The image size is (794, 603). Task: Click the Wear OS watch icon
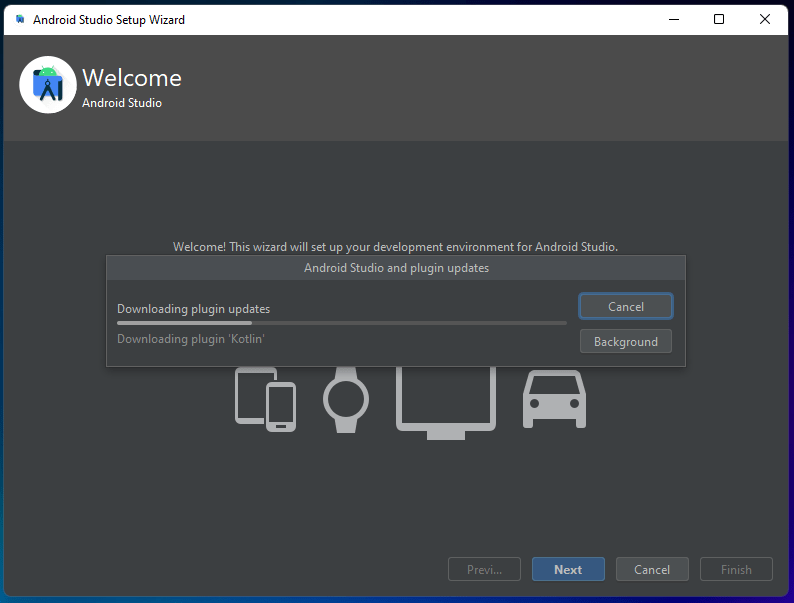coord(346,399)
